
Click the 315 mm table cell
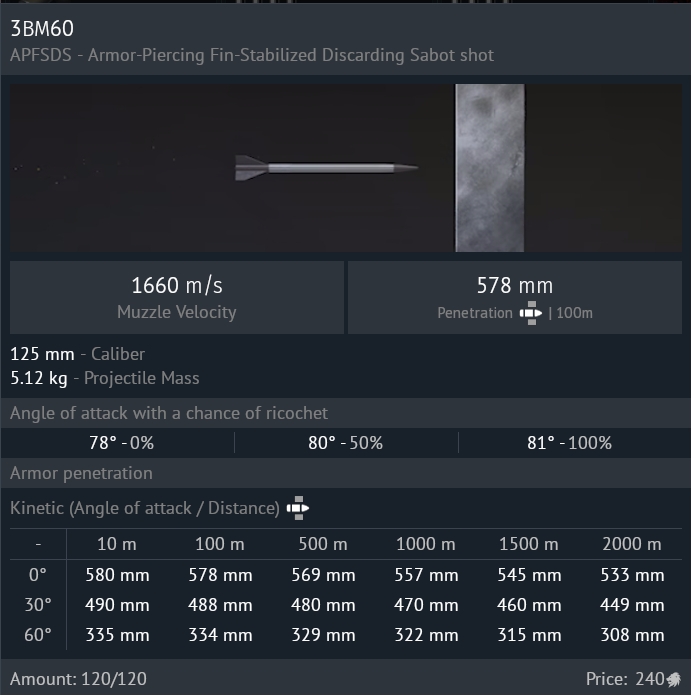click(529, 635)
